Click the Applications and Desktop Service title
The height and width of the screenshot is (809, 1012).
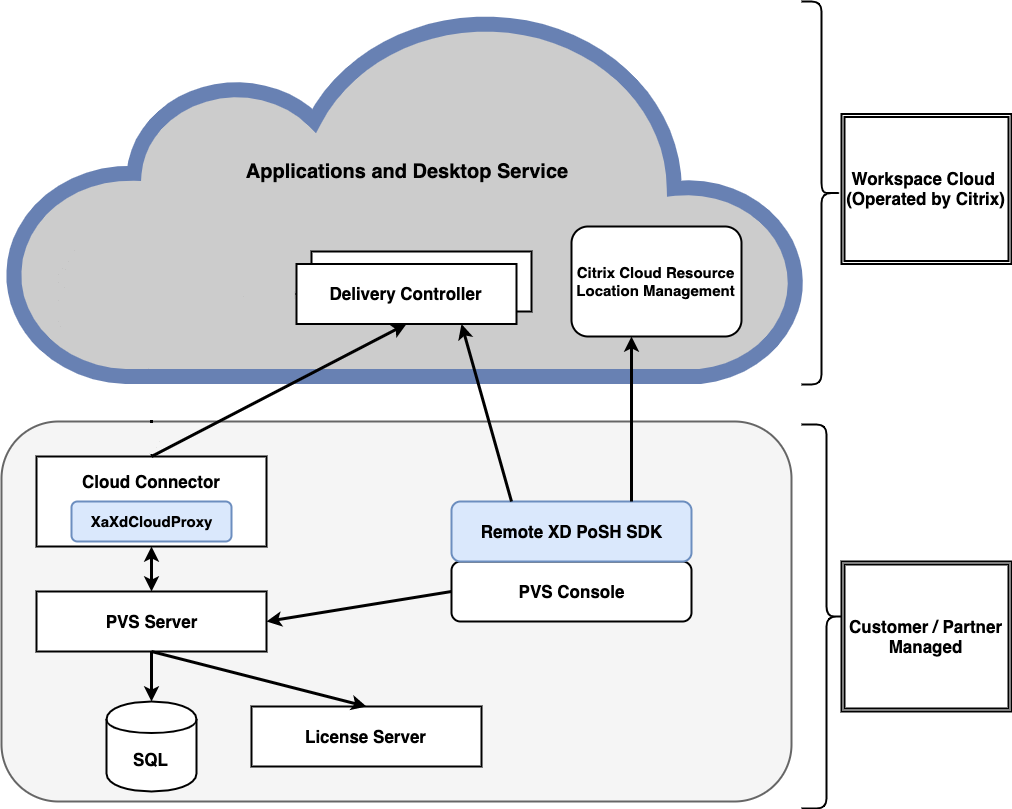pos(407,171)
